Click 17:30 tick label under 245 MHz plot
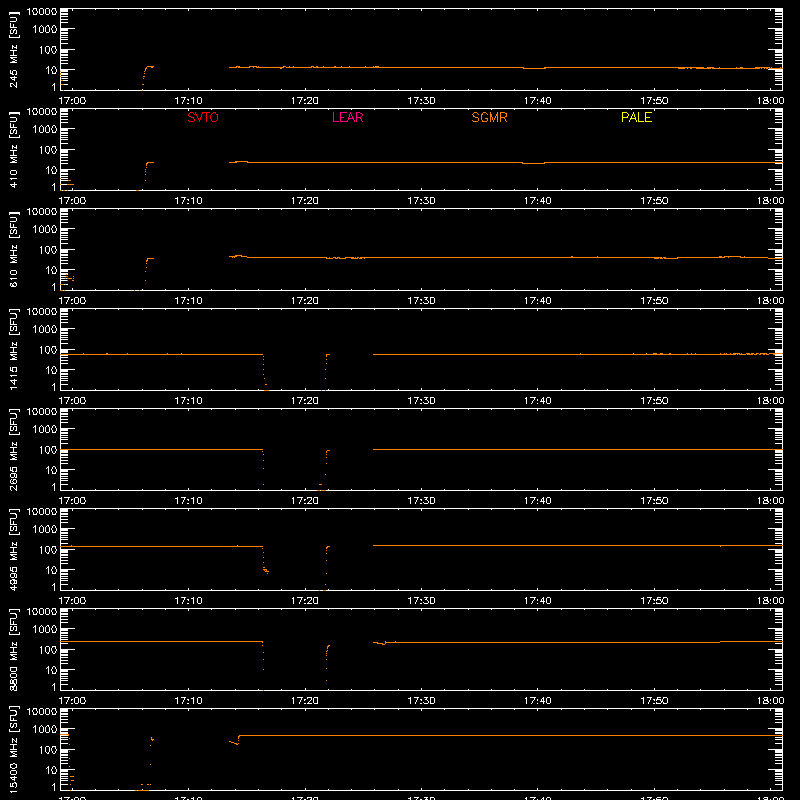 coord(421,101)
